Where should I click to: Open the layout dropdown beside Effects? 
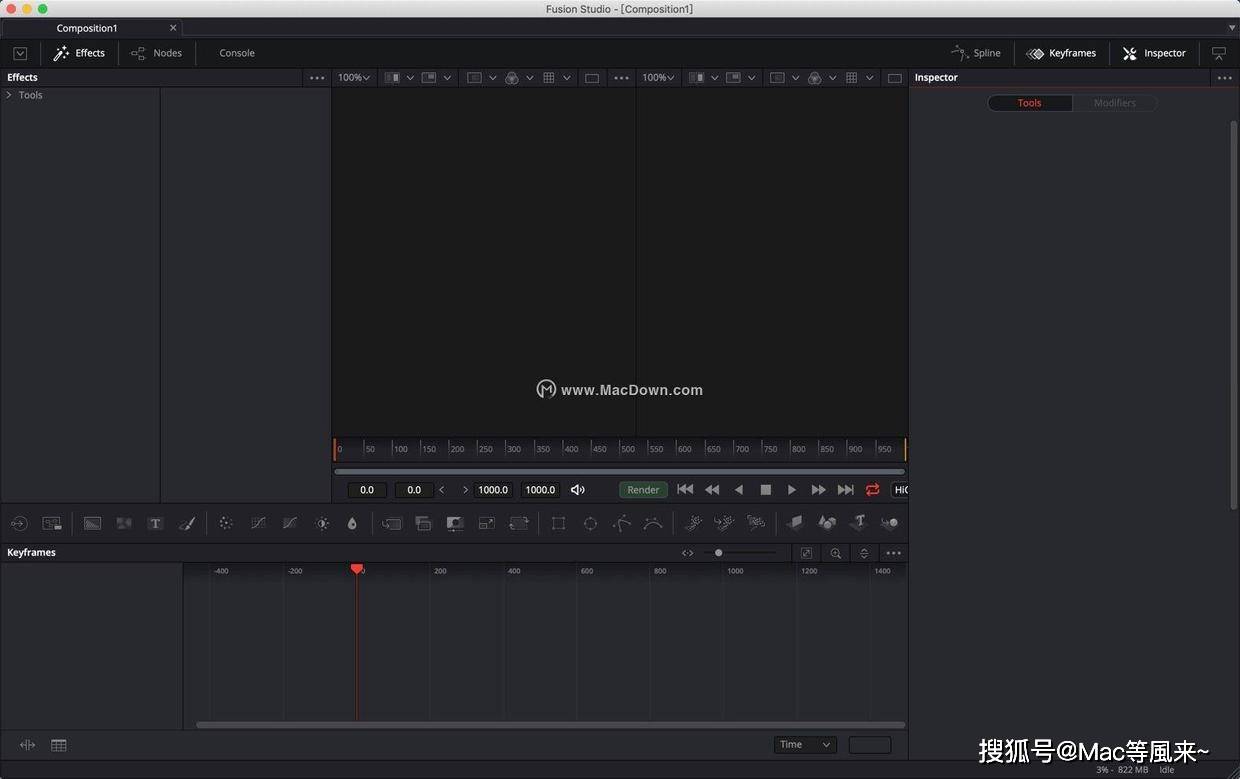tap(20, 53)
